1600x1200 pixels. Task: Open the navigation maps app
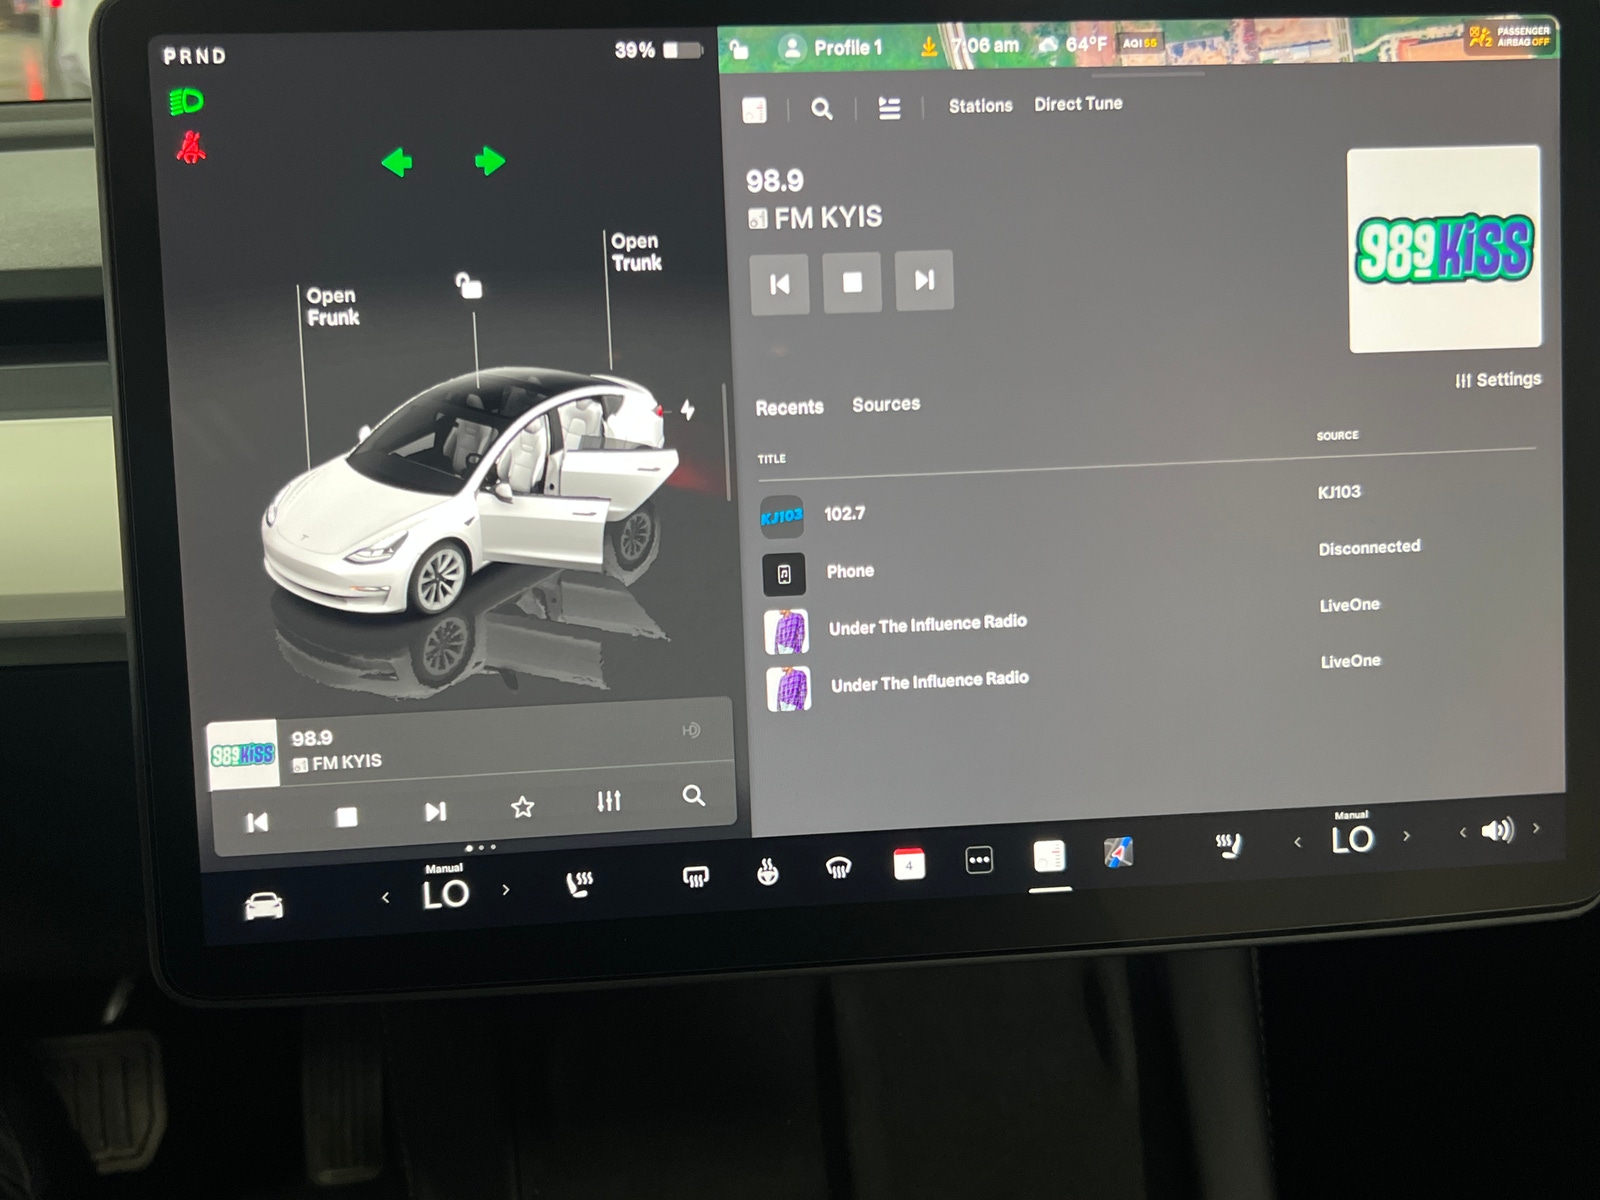(1118, 852)
